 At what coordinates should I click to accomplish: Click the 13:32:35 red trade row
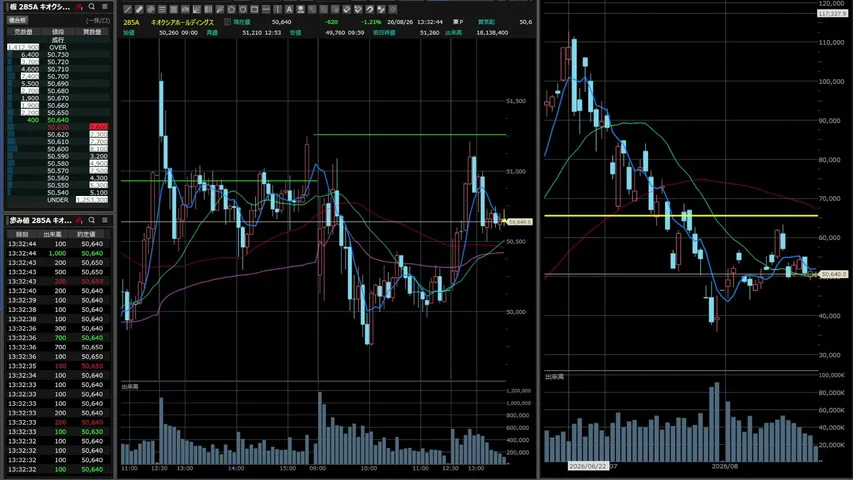coord(58,366)
